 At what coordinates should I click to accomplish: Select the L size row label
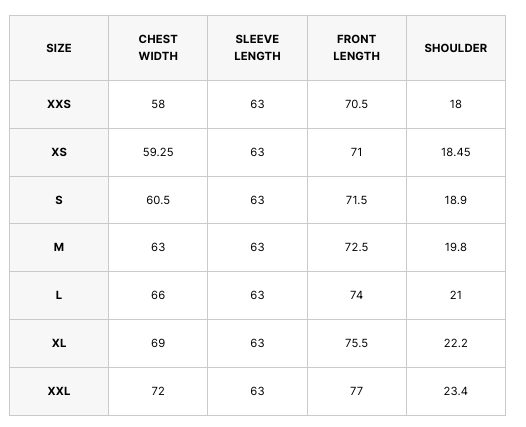tap(59, 296)
